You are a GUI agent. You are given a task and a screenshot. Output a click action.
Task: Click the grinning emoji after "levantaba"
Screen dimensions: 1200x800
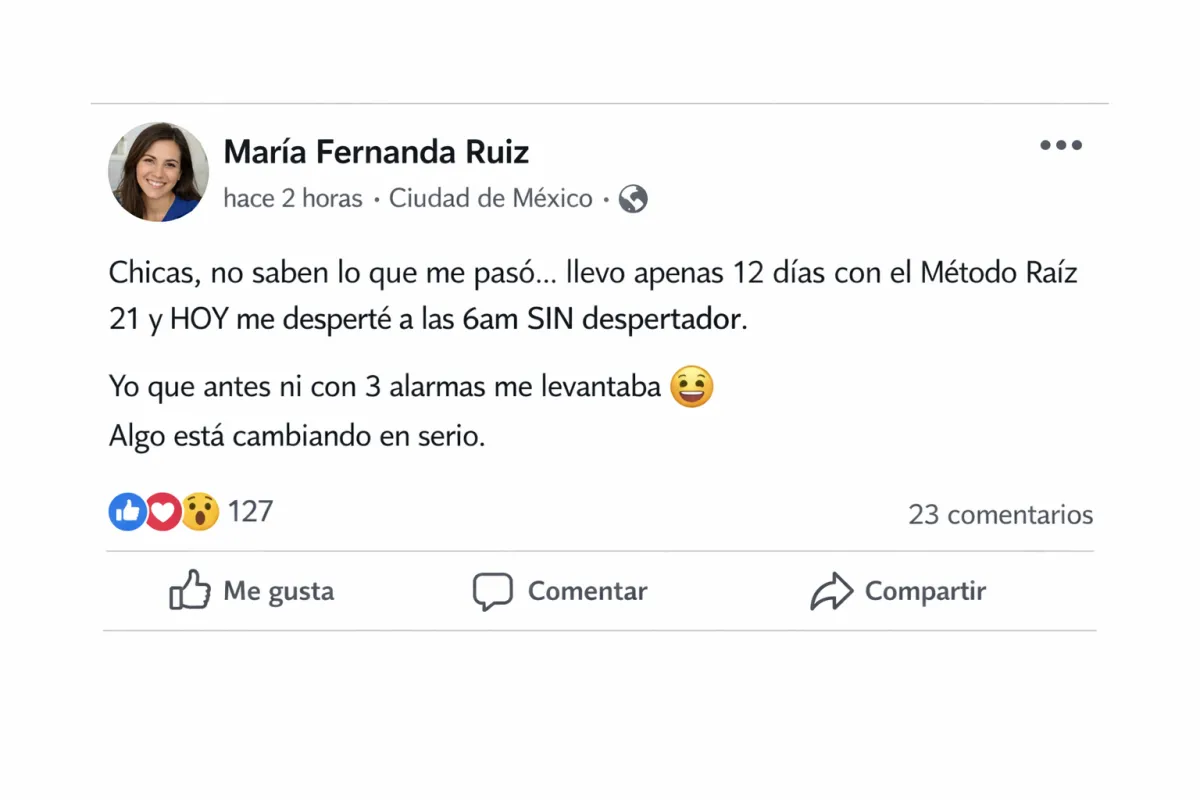pyautogui.click(x=692, y=387)
